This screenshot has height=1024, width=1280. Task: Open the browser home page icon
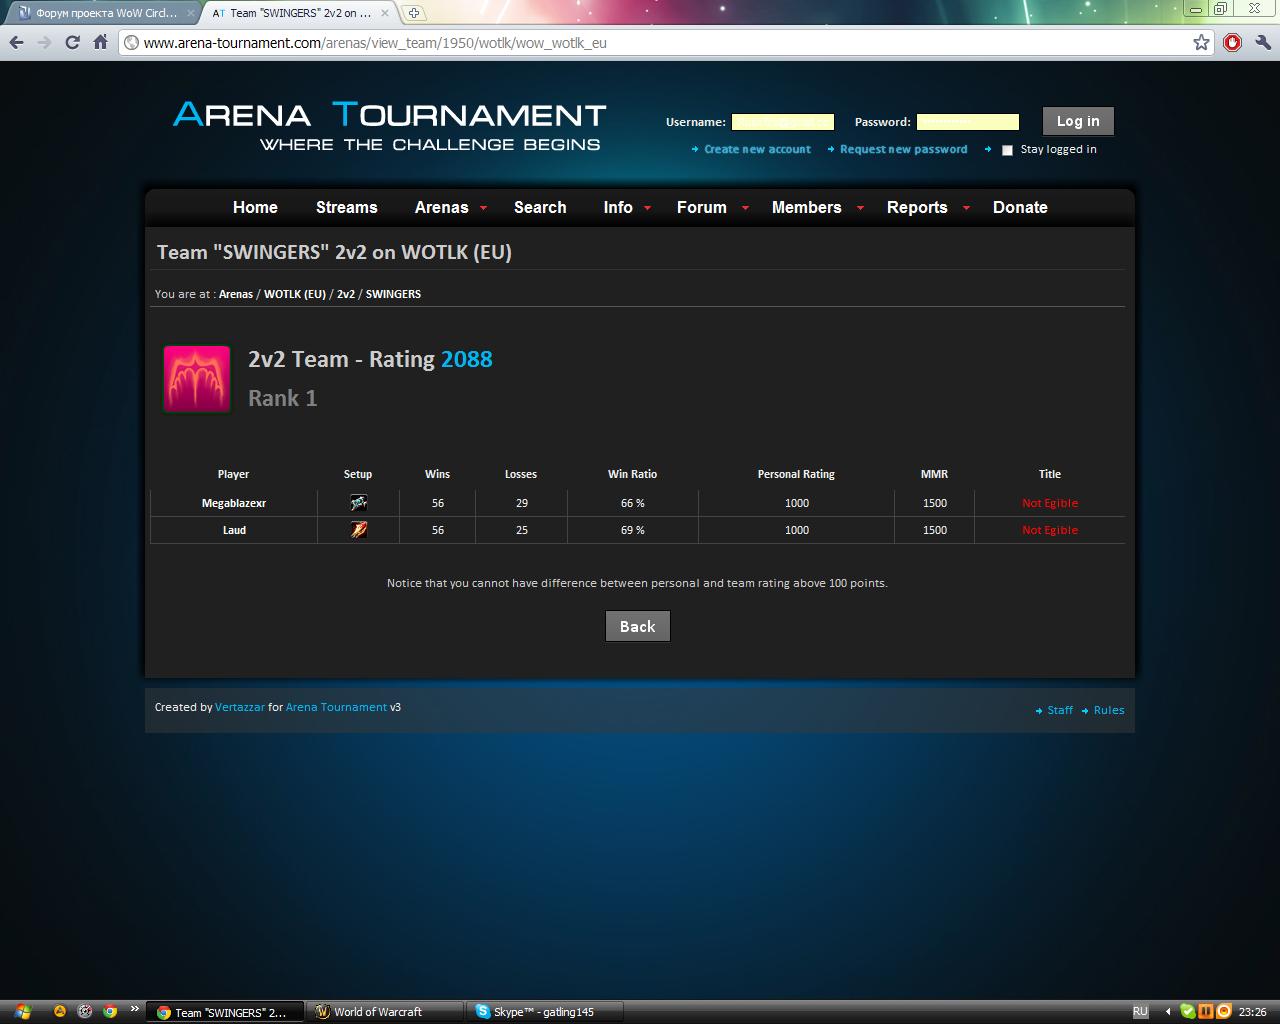(100, 42)
